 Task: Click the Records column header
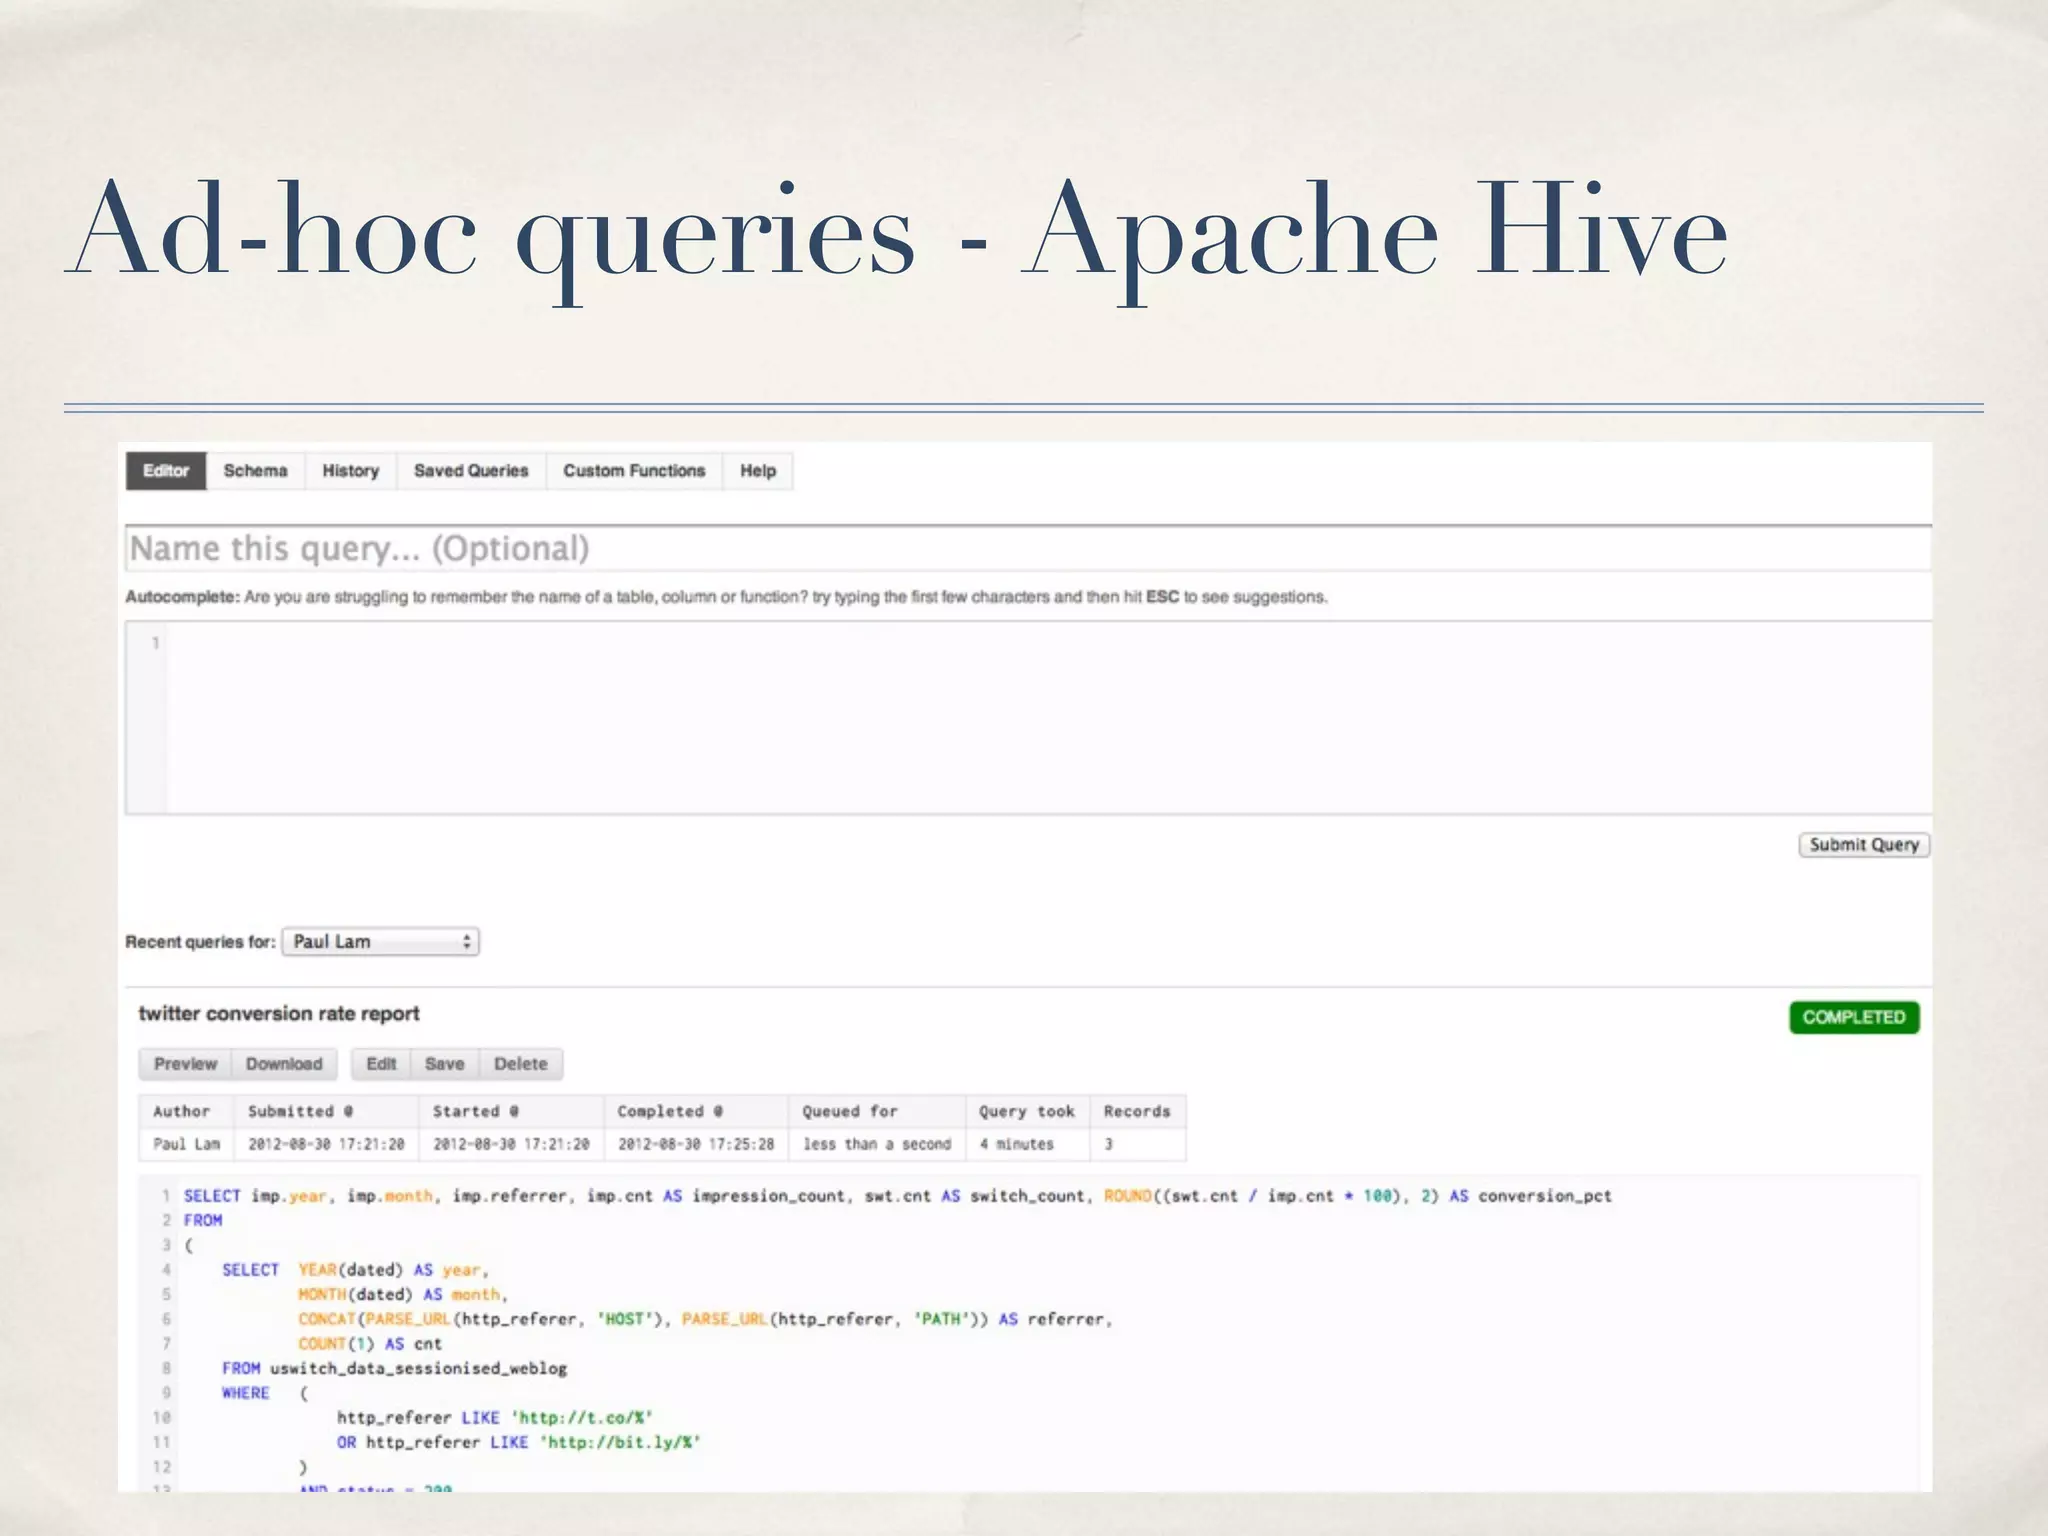tap(1137, 1111)
